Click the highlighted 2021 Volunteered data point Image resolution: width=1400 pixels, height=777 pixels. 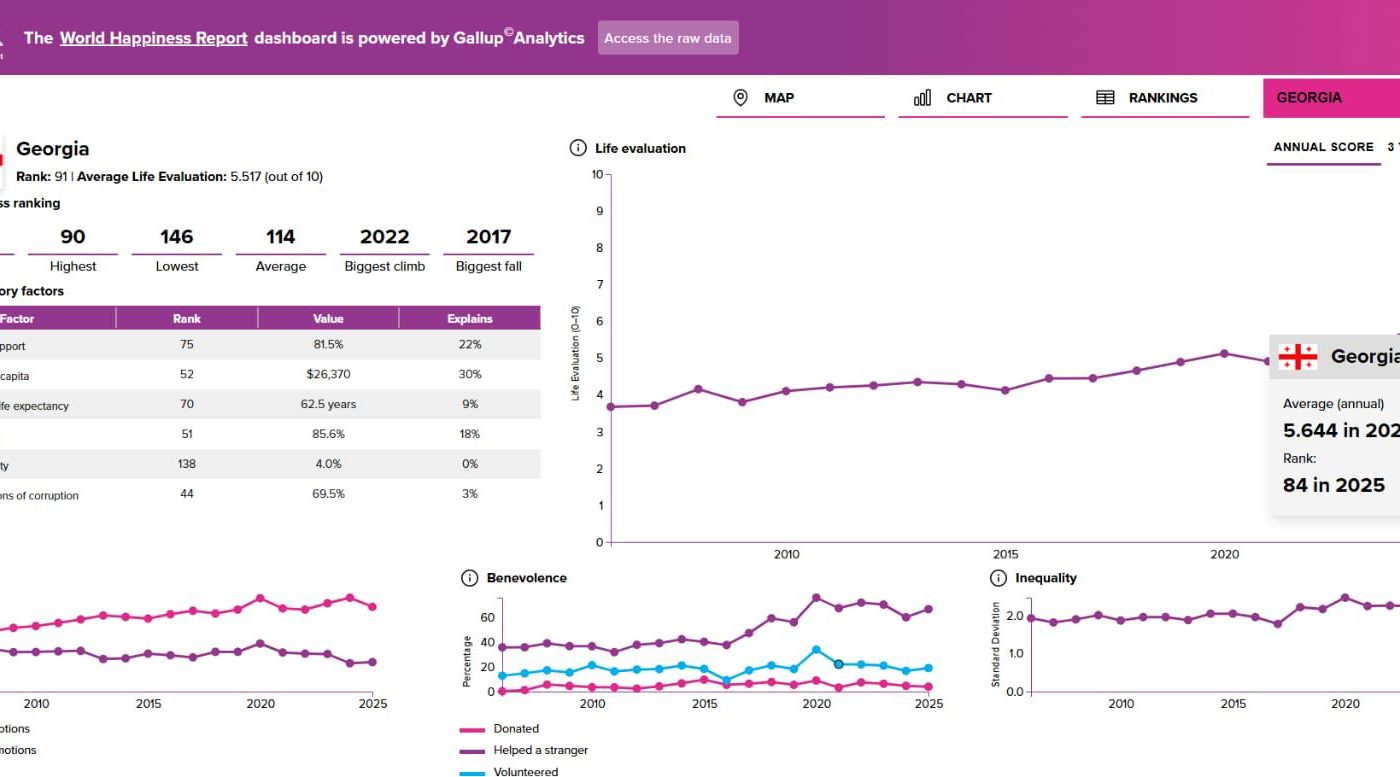tap(839, 663)
